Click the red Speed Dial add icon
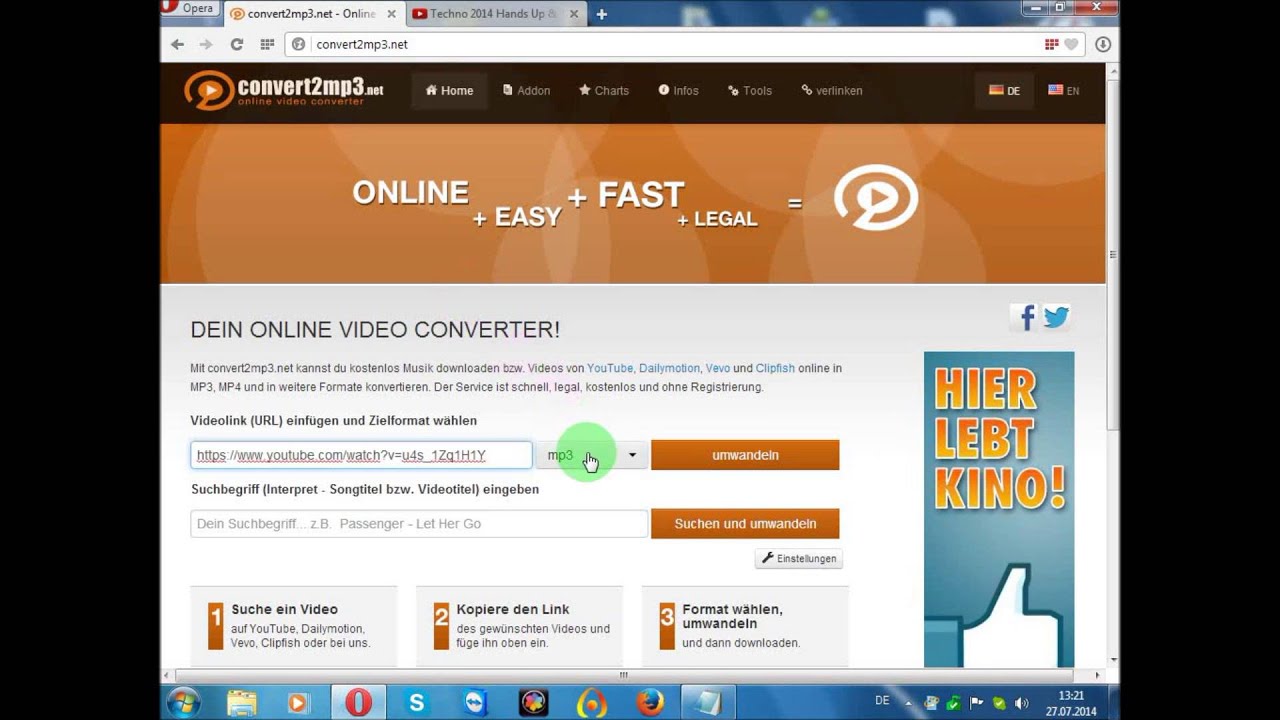The height and width of the screenshot is (720, 1280). (1051, 44)
